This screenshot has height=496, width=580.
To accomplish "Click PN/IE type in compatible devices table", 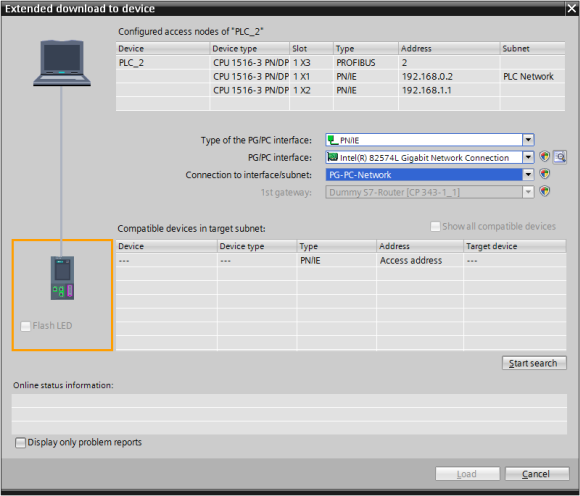I will tap(336, 260).
